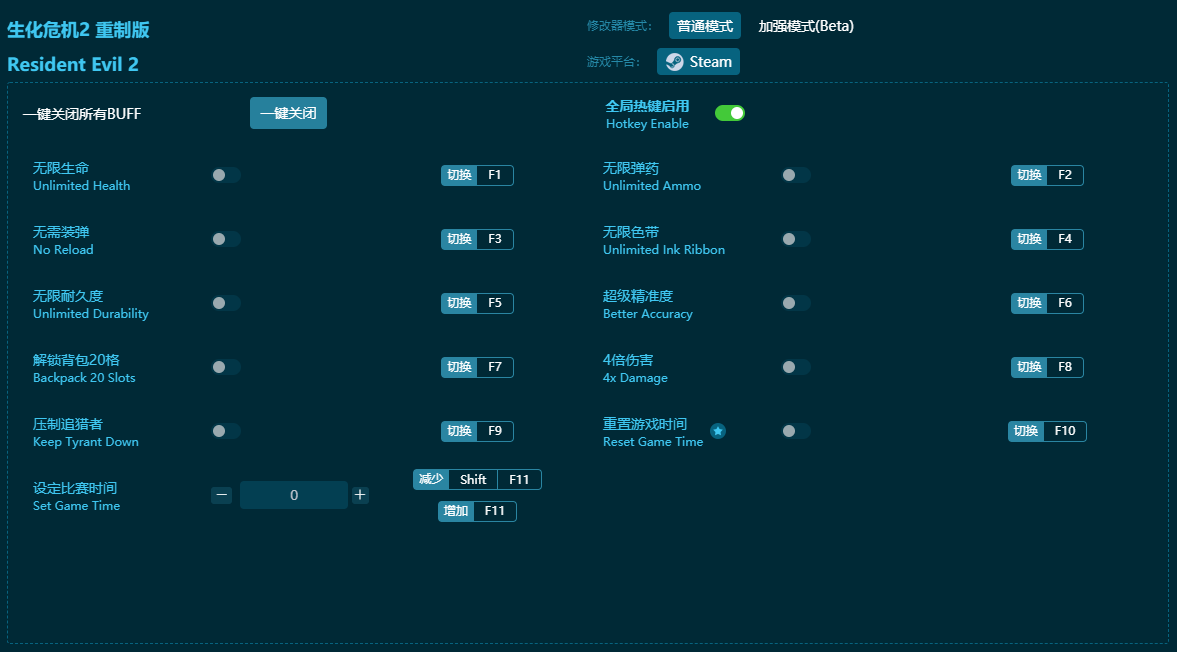
Task: Click the 一键关闭 button
Action: tap(288, 113)
